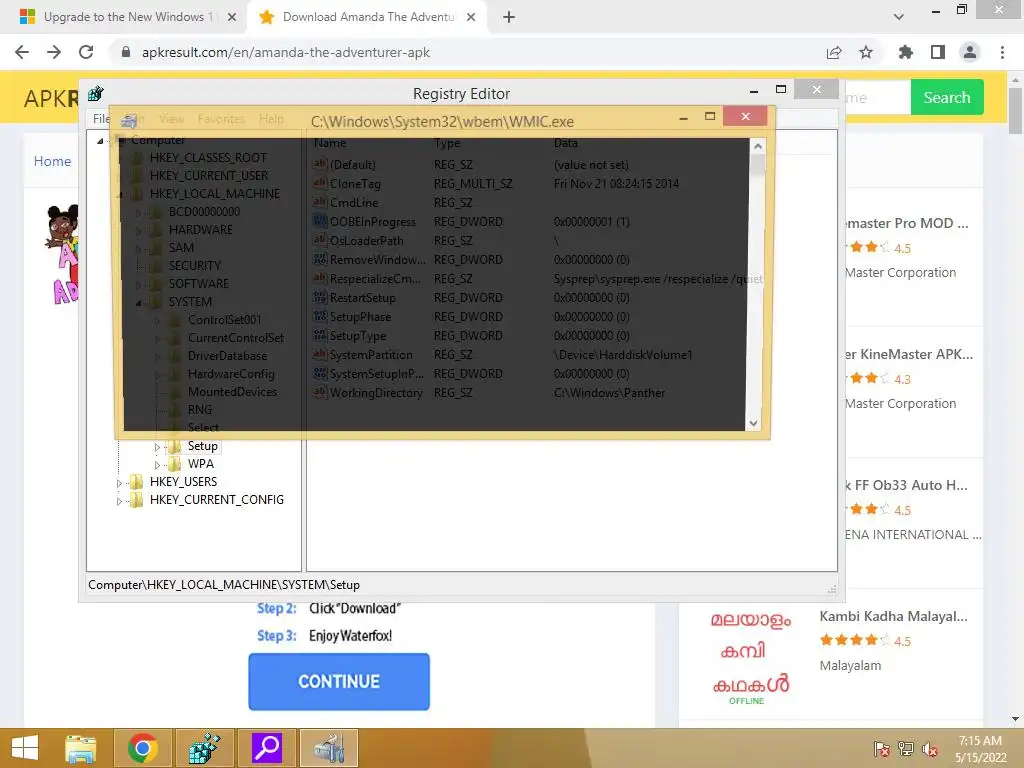Open Chrome extensions puzzle icon
The width and height of the screenshot is (1024, 768).
pyautogui.click(x=906, y=52)
